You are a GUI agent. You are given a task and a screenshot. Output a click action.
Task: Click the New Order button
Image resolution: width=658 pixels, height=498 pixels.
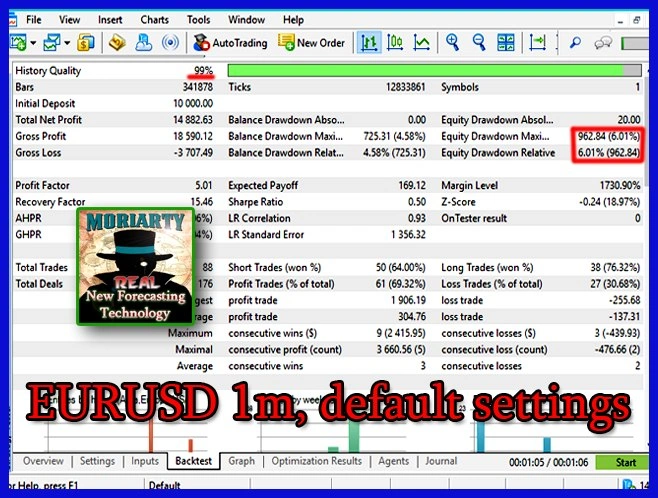click(312, 43)
